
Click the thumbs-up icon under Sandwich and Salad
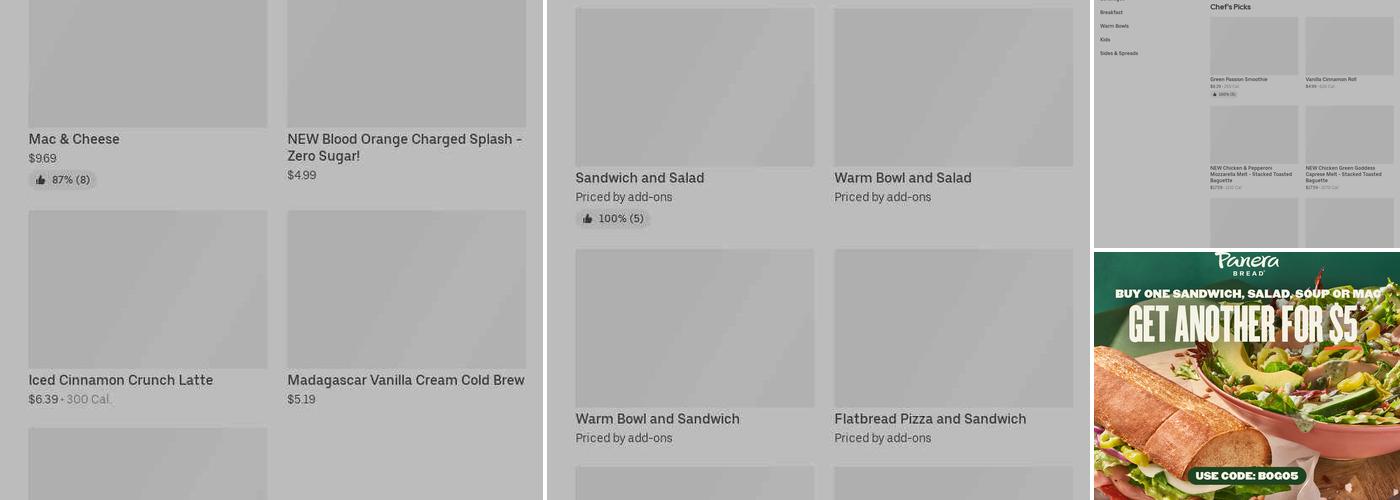click(x=588, y=219)
